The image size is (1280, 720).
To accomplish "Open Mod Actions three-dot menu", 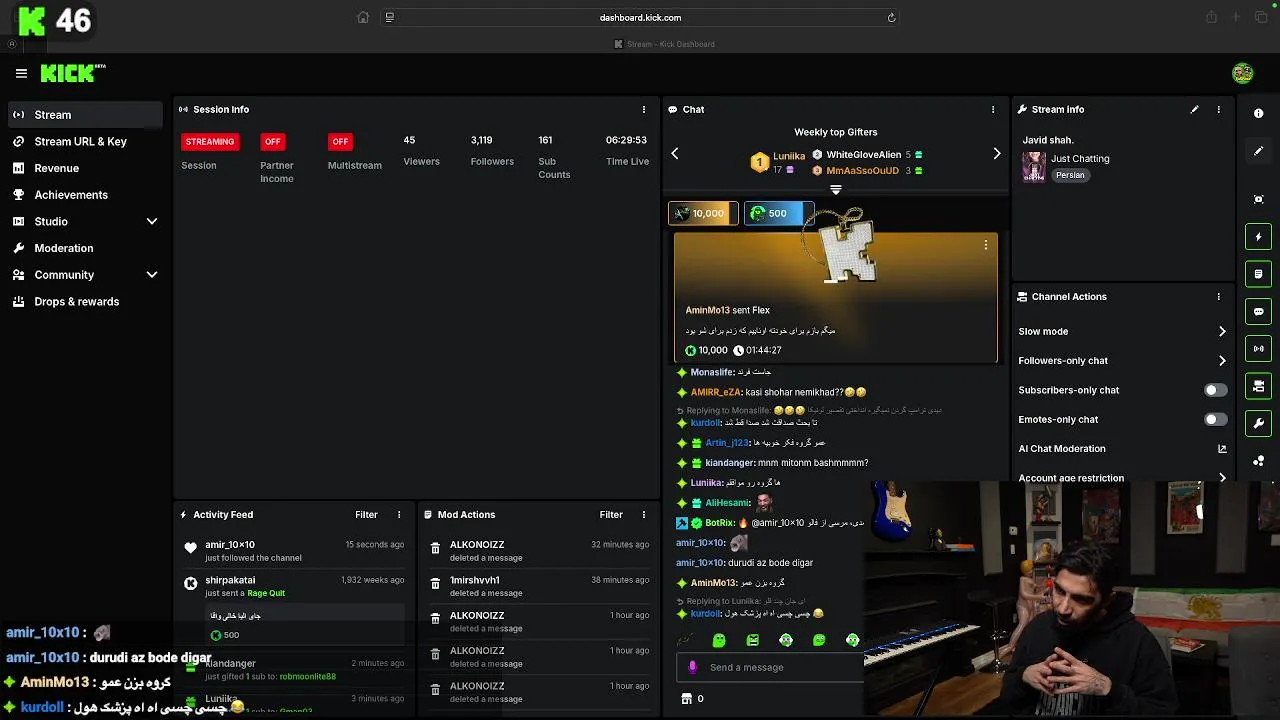I will [x=644, y=515].
